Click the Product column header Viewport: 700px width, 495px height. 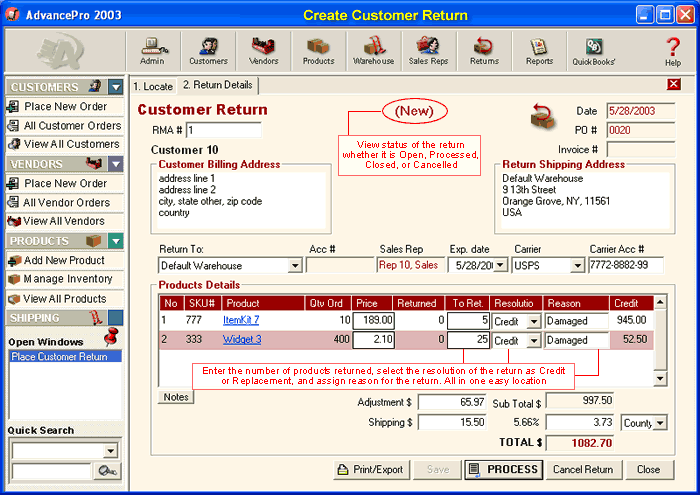point(263,303)
